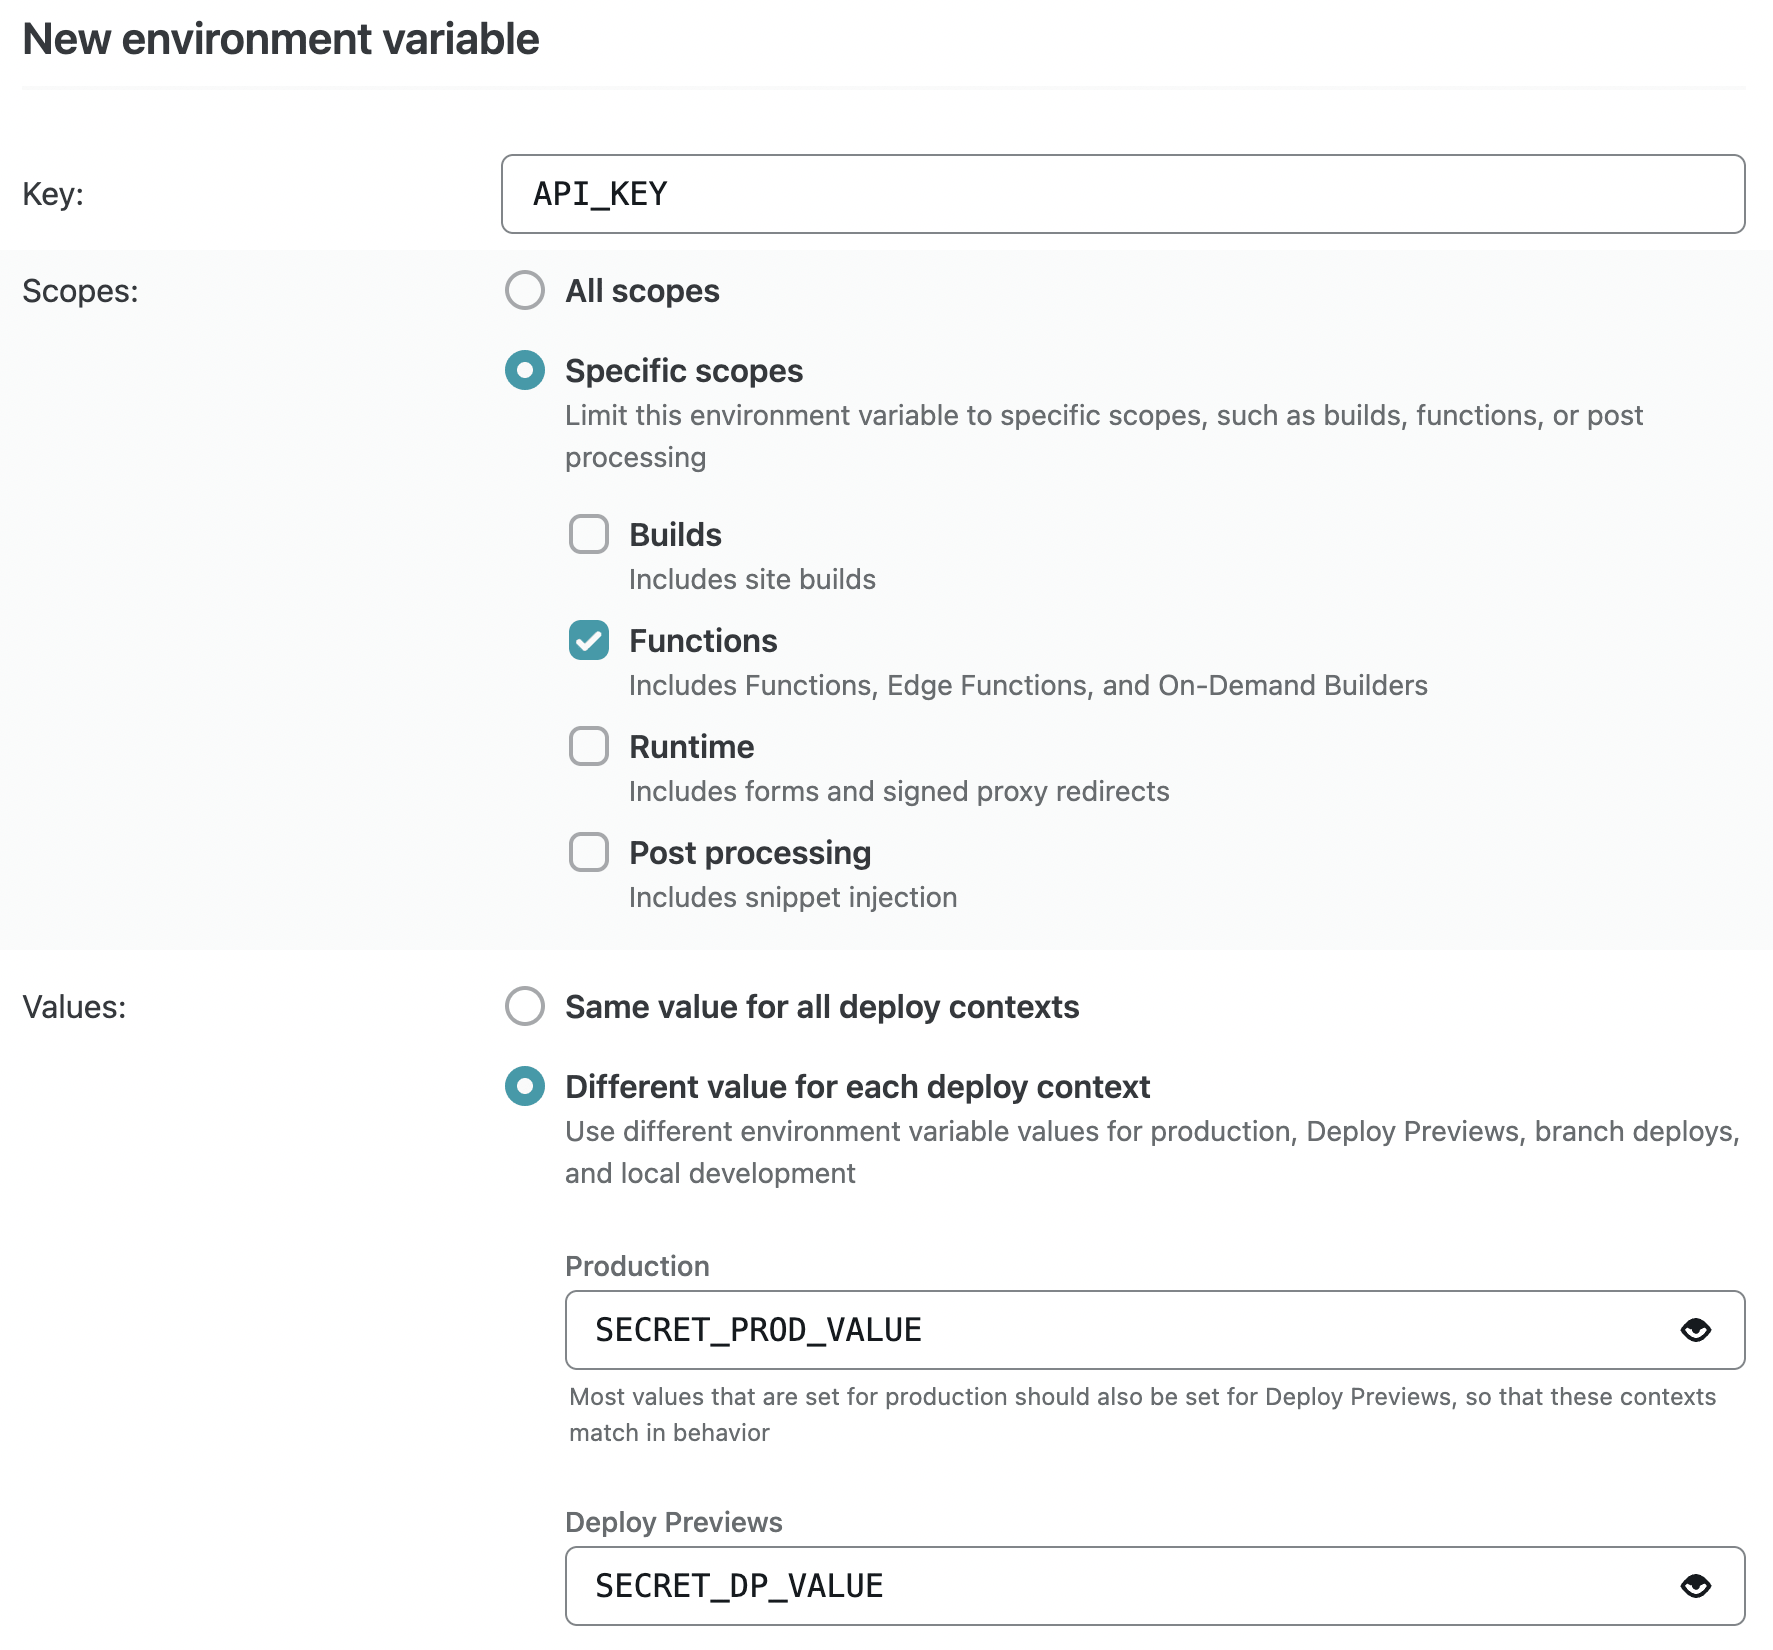Select the All scopes radio option

point(525,291)
